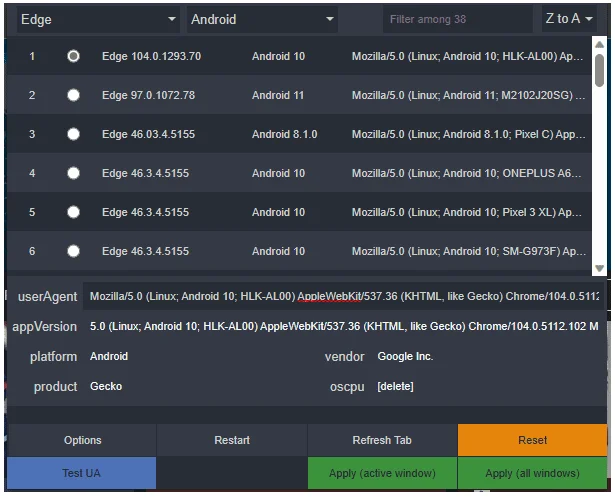The width and height of the screenshot is (615, 499).
Task: Click Apply (all windows) button
Action: [532, 473]
